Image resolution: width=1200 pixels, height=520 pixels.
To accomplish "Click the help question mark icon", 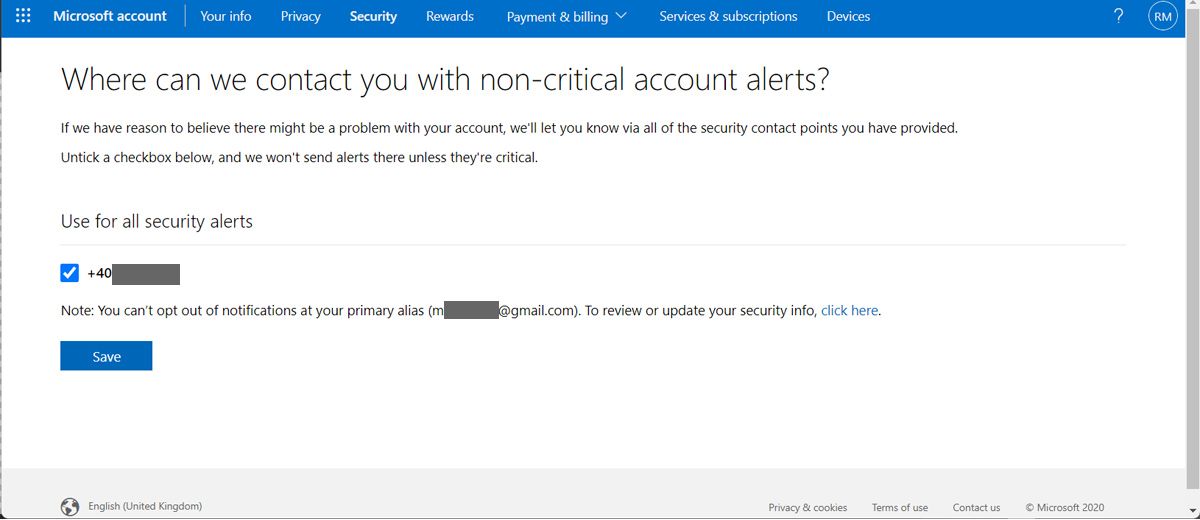I will (1118, 16).
